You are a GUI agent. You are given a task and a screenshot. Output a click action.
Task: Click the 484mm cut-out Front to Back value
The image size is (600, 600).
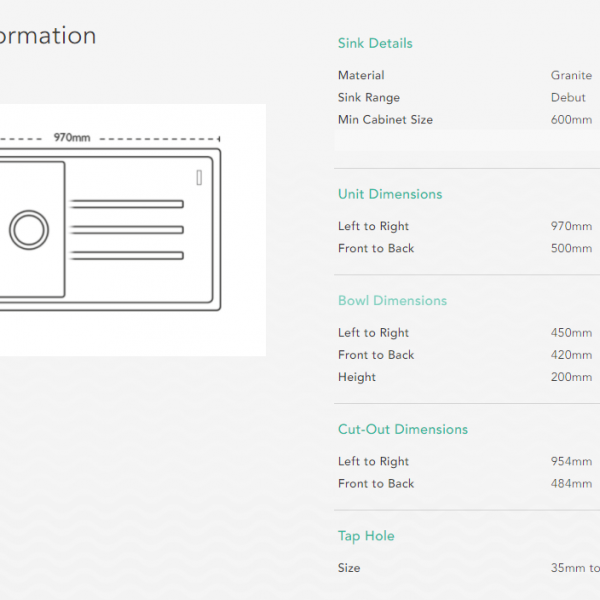(x=571, y=483)
